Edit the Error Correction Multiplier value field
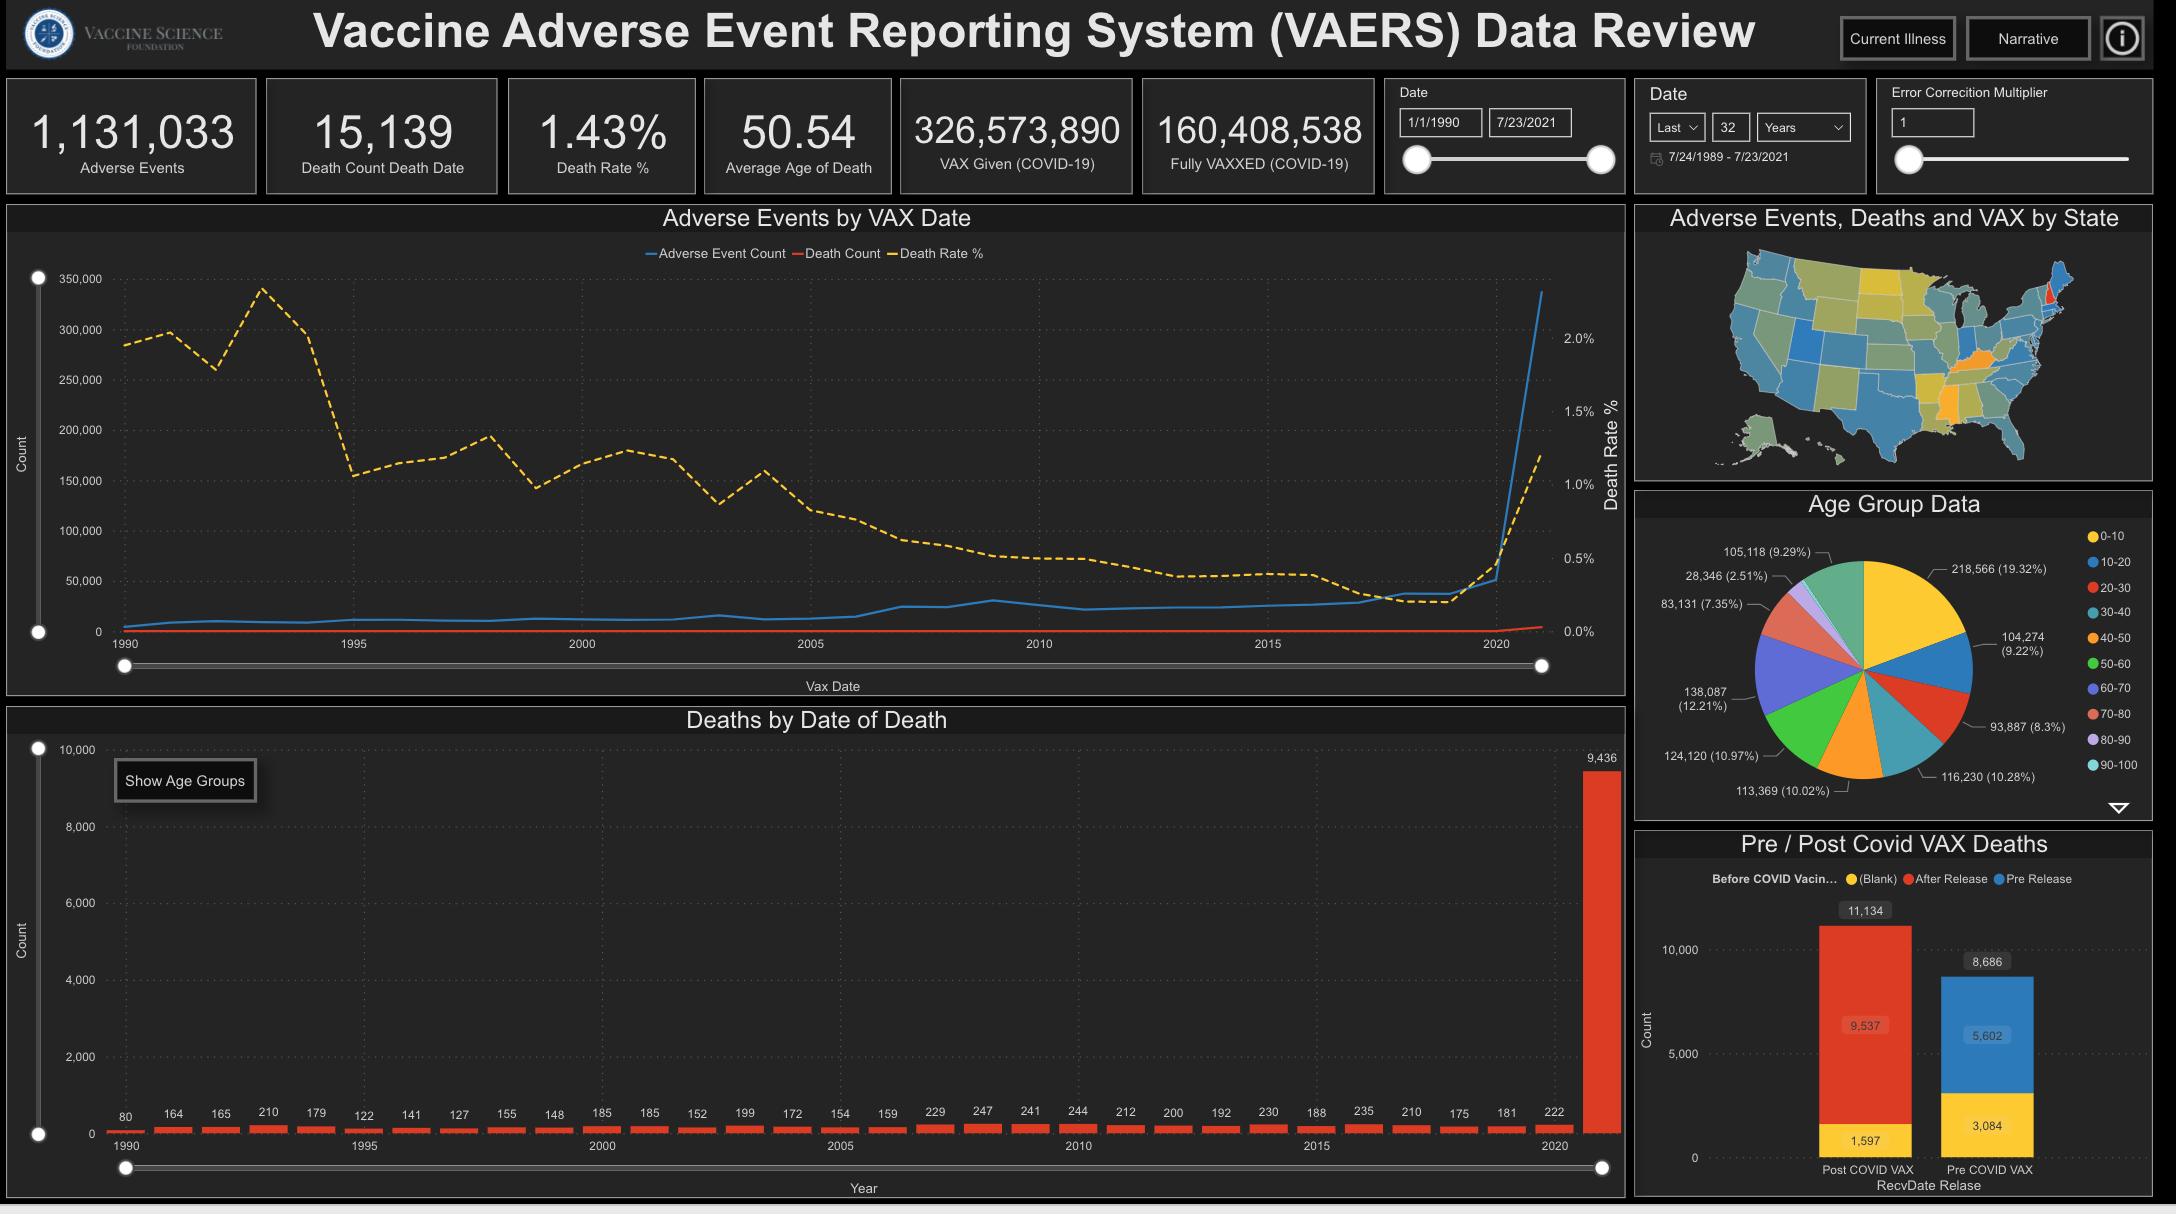Viewport: 2176px width, 1214px height. tap(1932, 122)
